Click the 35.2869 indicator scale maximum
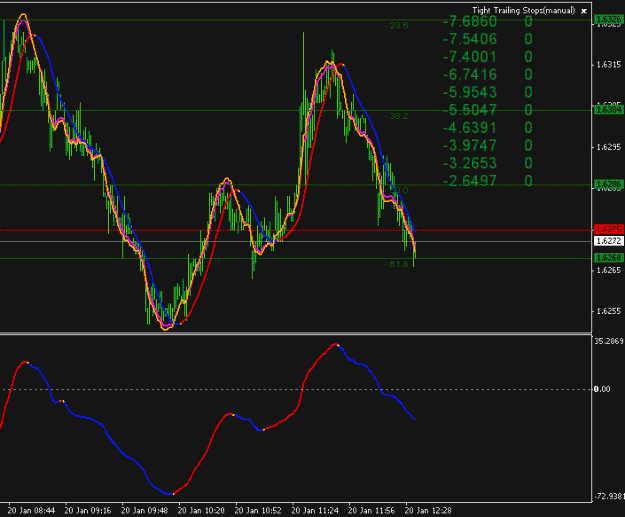 609,341
